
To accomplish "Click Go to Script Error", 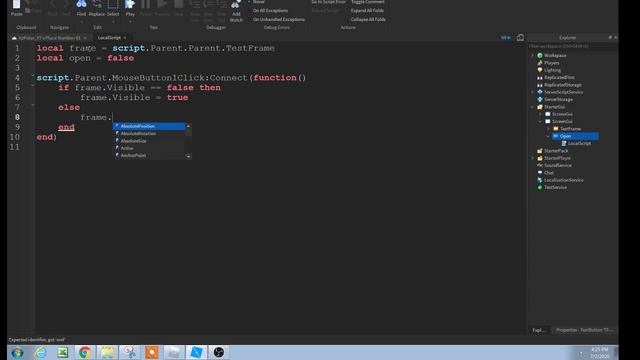I will (x=329, y=2).
